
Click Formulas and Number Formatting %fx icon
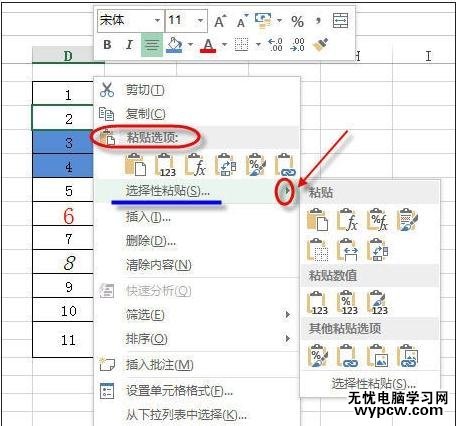377,220
